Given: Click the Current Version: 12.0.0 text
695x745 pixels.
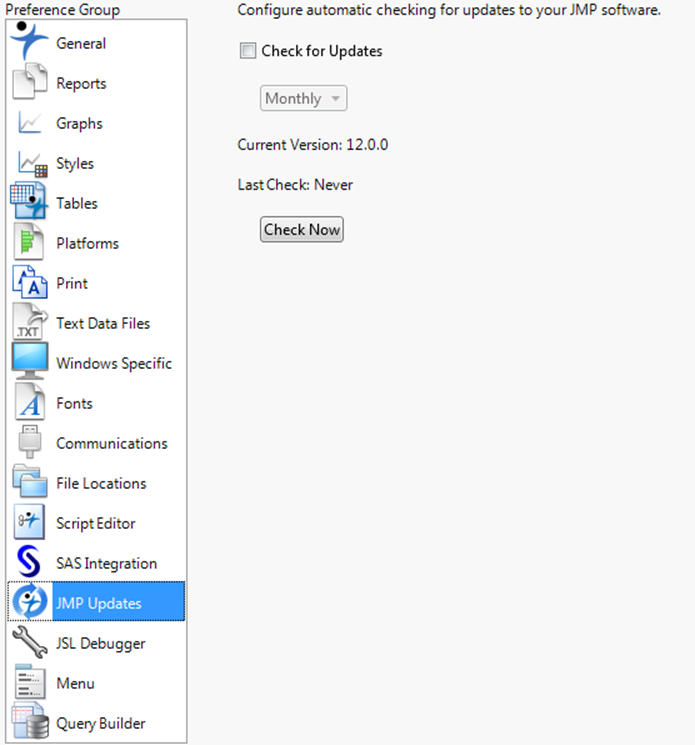Looking at the screenshot, I should pos(313,144).
